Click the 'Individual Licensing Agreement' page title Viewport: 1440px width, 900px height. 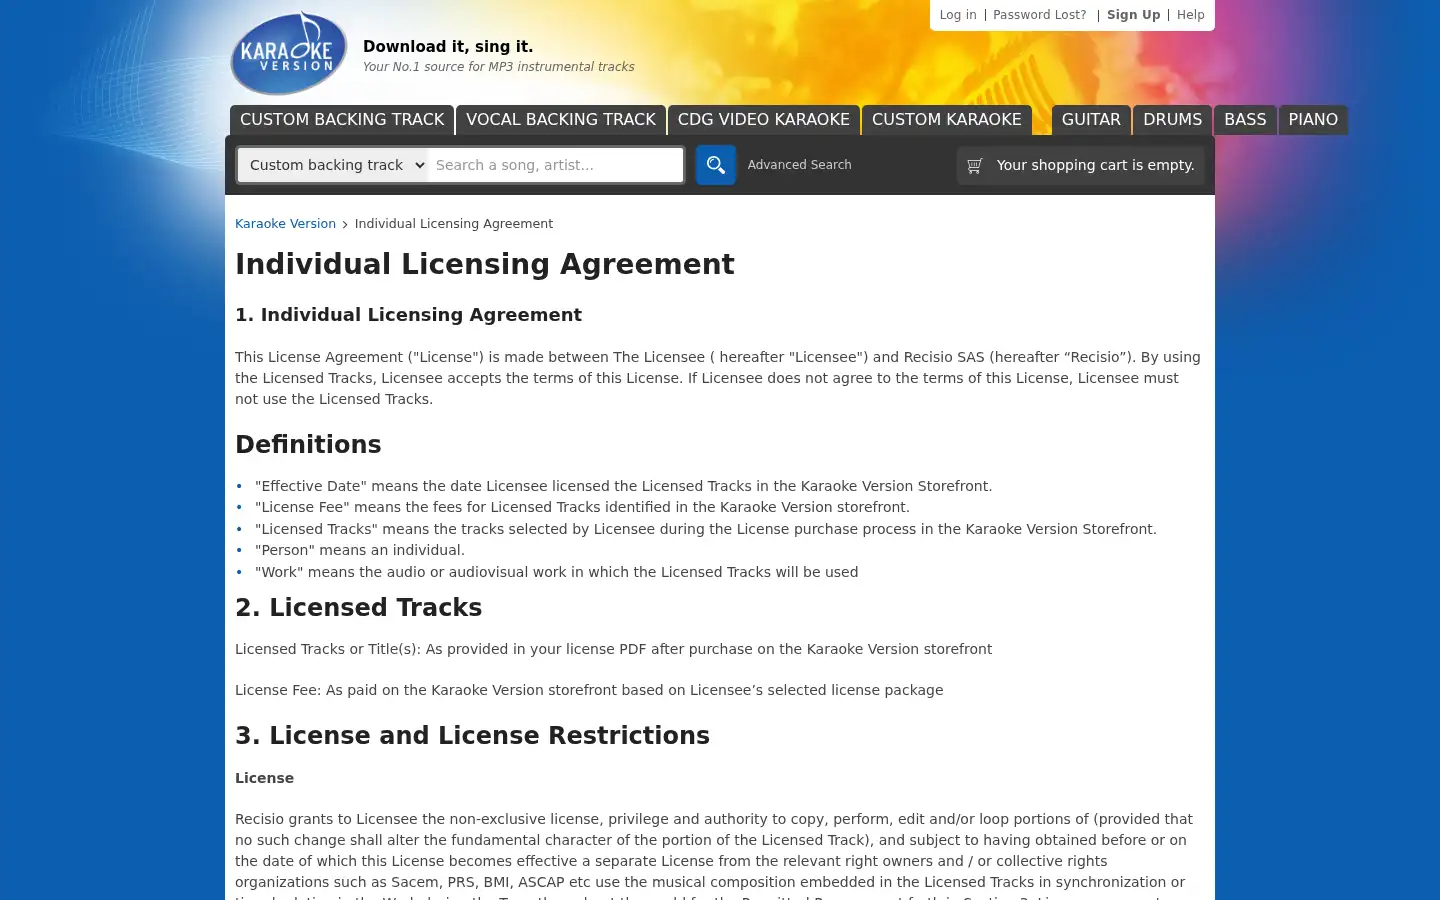tap(485, 264)
